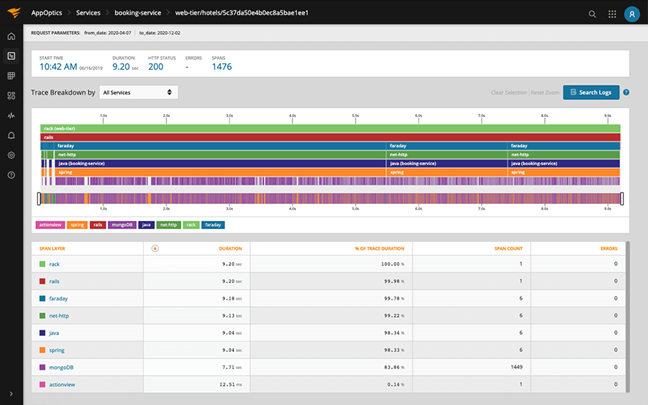Sort by Span Count column header
Screen dimensions: 648x405
(508, 248)
